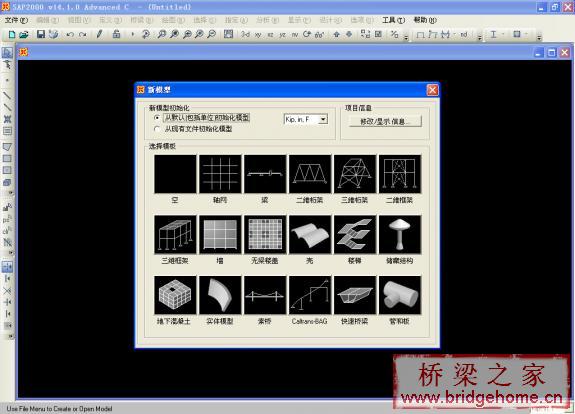The width and height of the screenshot is (575, 414).
Task: Open the 文件(F) menu
Action: tap(17, 20)
